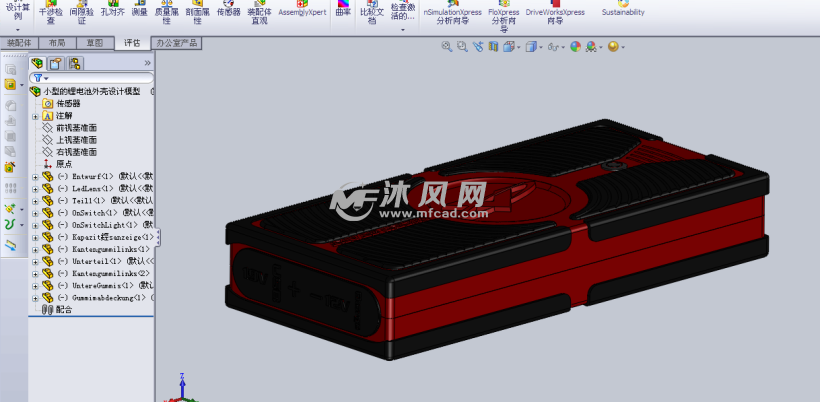This screenshot has width=820, height=402.
Task: Open 间隙验证 clearance verification
Action: point(81,12)
